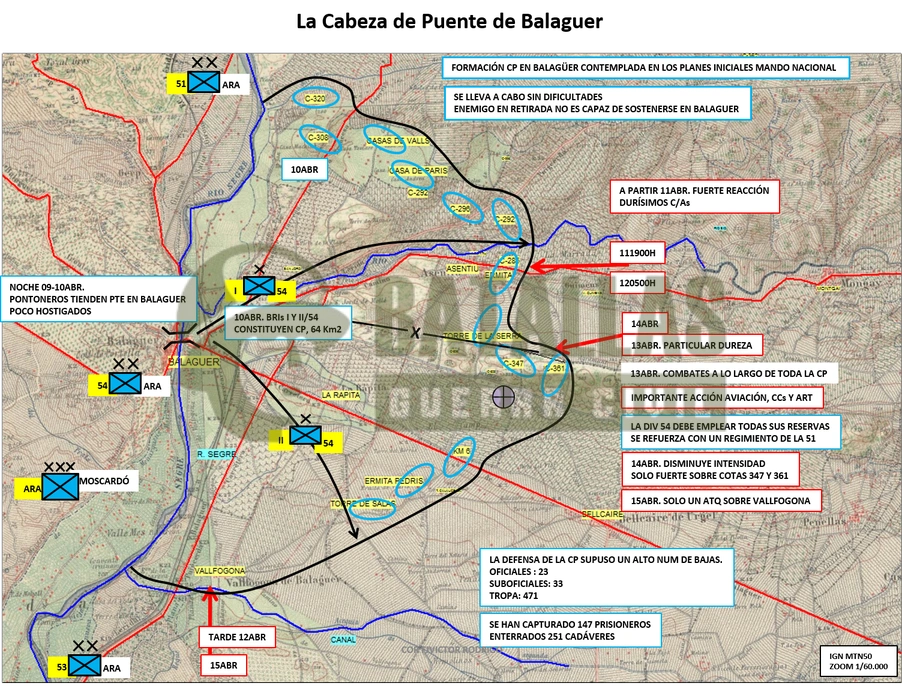Viewport: 902px width, 686px height.
Task: Select the 'FORMACIÓN CP EN BALAGÜER' text box
Action: click(x=645, y=68)
